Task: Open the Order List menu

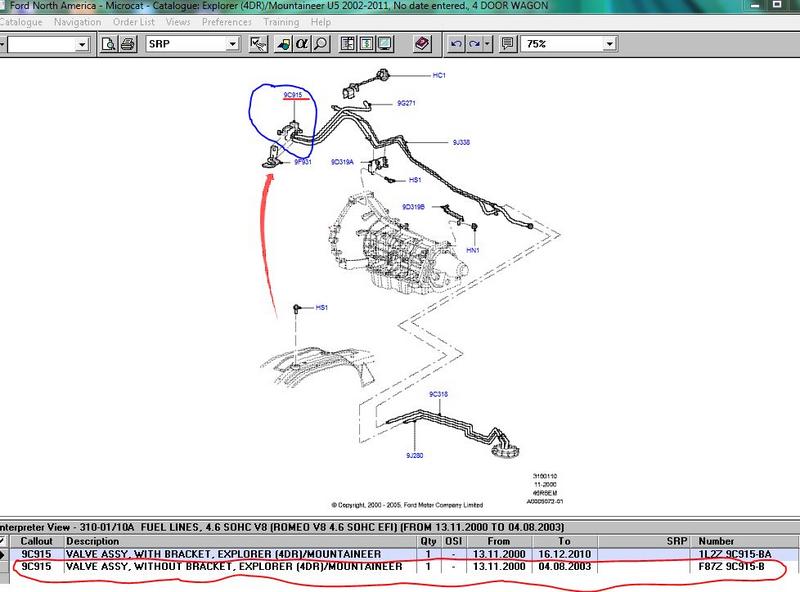Action: (x=134, y=22)
